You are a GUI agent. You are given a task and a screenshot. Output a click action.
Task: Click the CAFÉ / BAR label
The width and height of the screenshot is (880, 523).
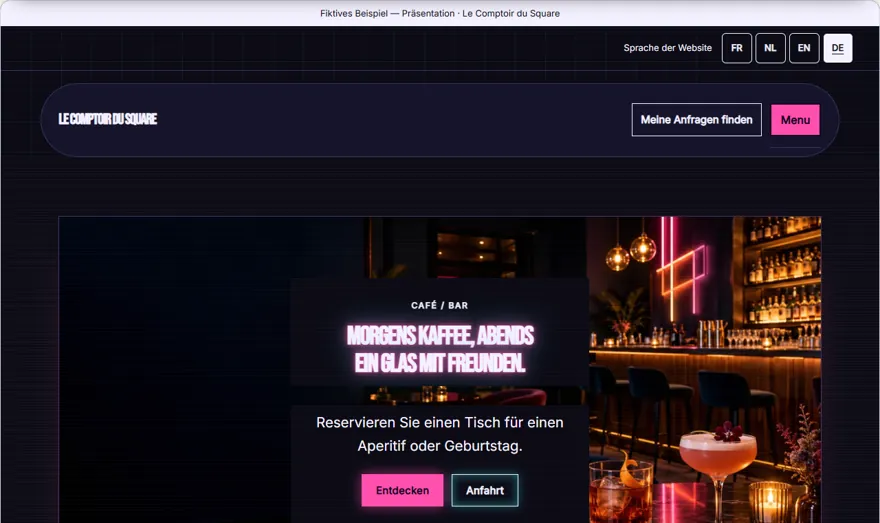pyautogui.click(x=439, y=305)
